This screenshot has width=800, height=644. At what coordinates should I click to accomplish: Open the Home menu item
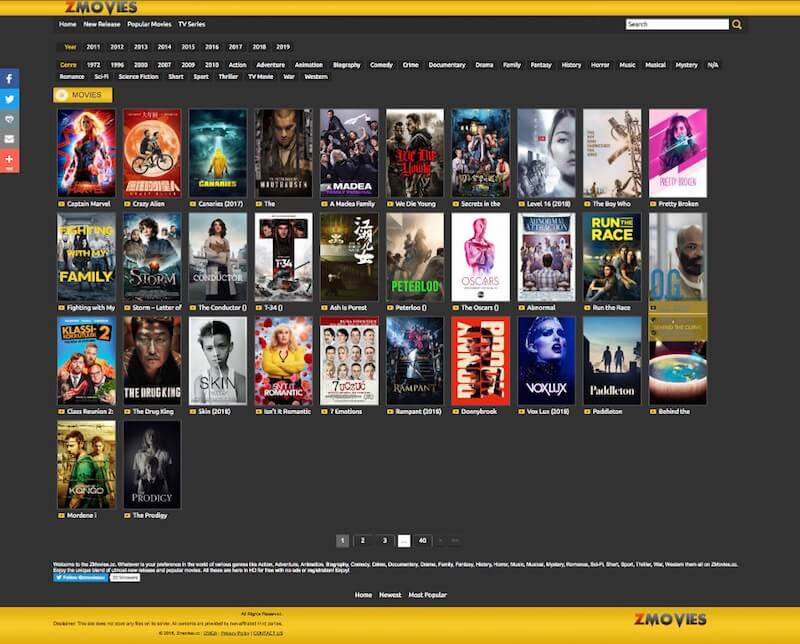(67, 24)
